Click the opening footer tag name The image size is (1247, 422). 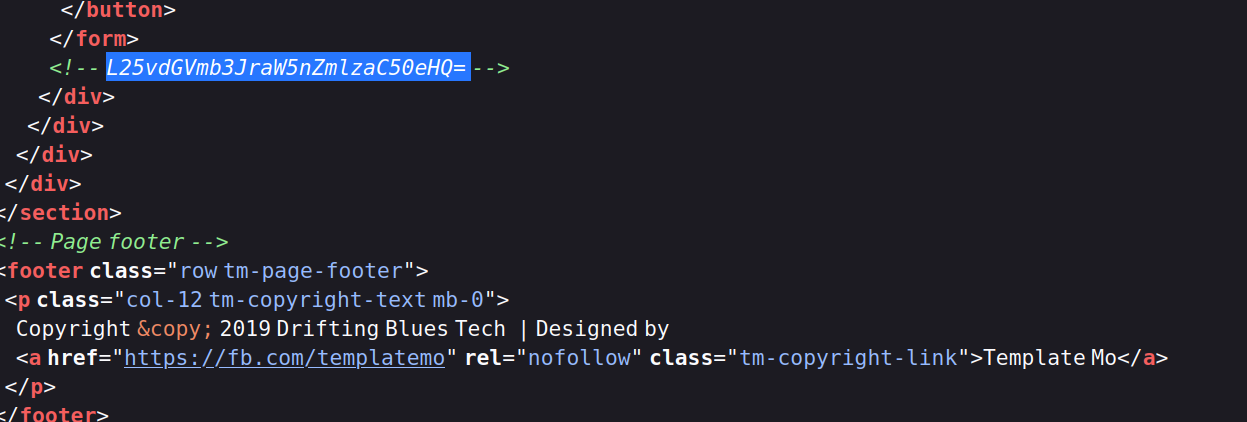point(46,271)
